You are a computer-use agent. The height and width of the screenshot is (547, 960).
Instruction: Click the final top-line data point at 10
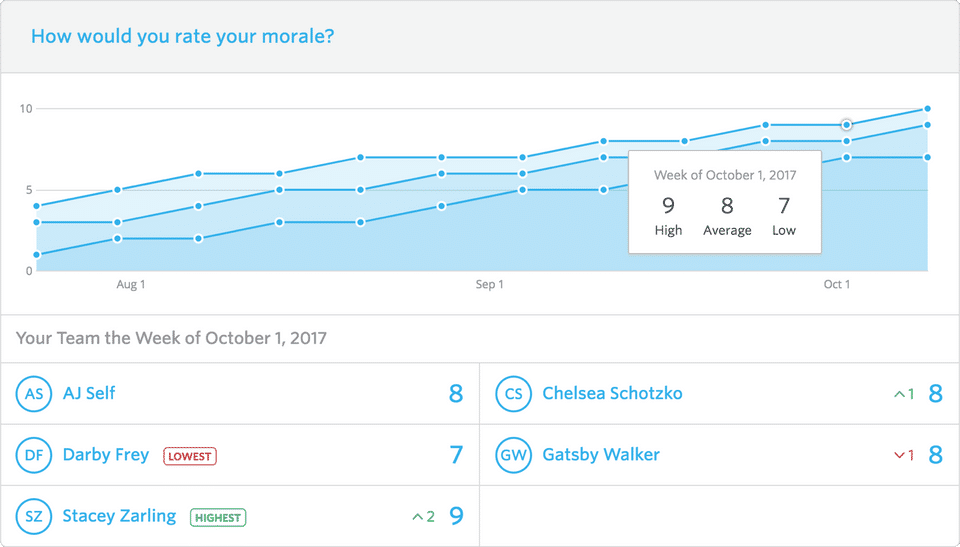coord(928,109)
